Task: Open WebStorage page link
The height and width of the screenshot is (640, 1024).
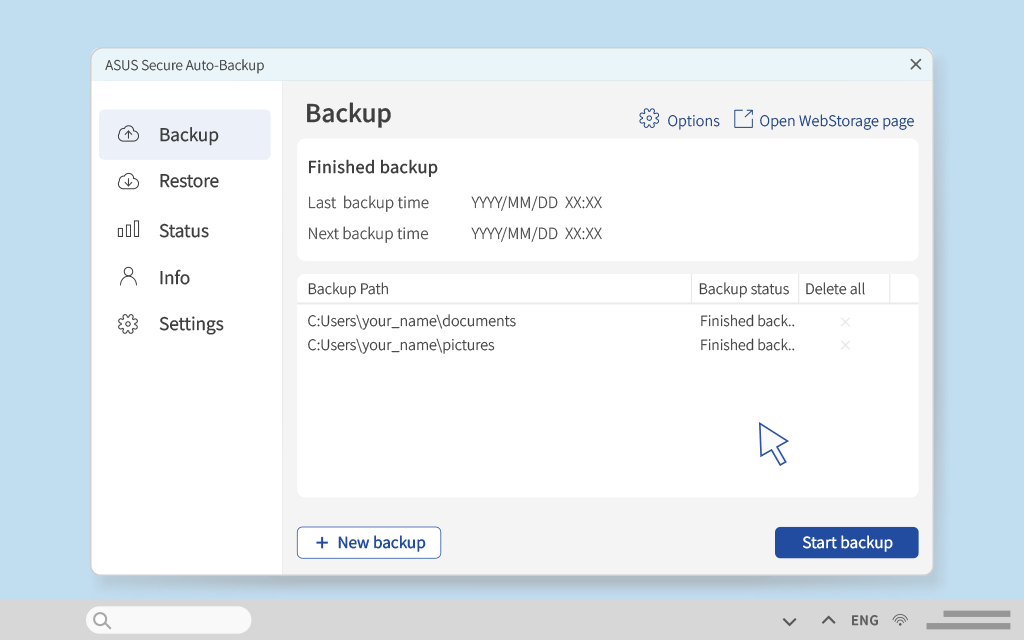Action: 836,121
